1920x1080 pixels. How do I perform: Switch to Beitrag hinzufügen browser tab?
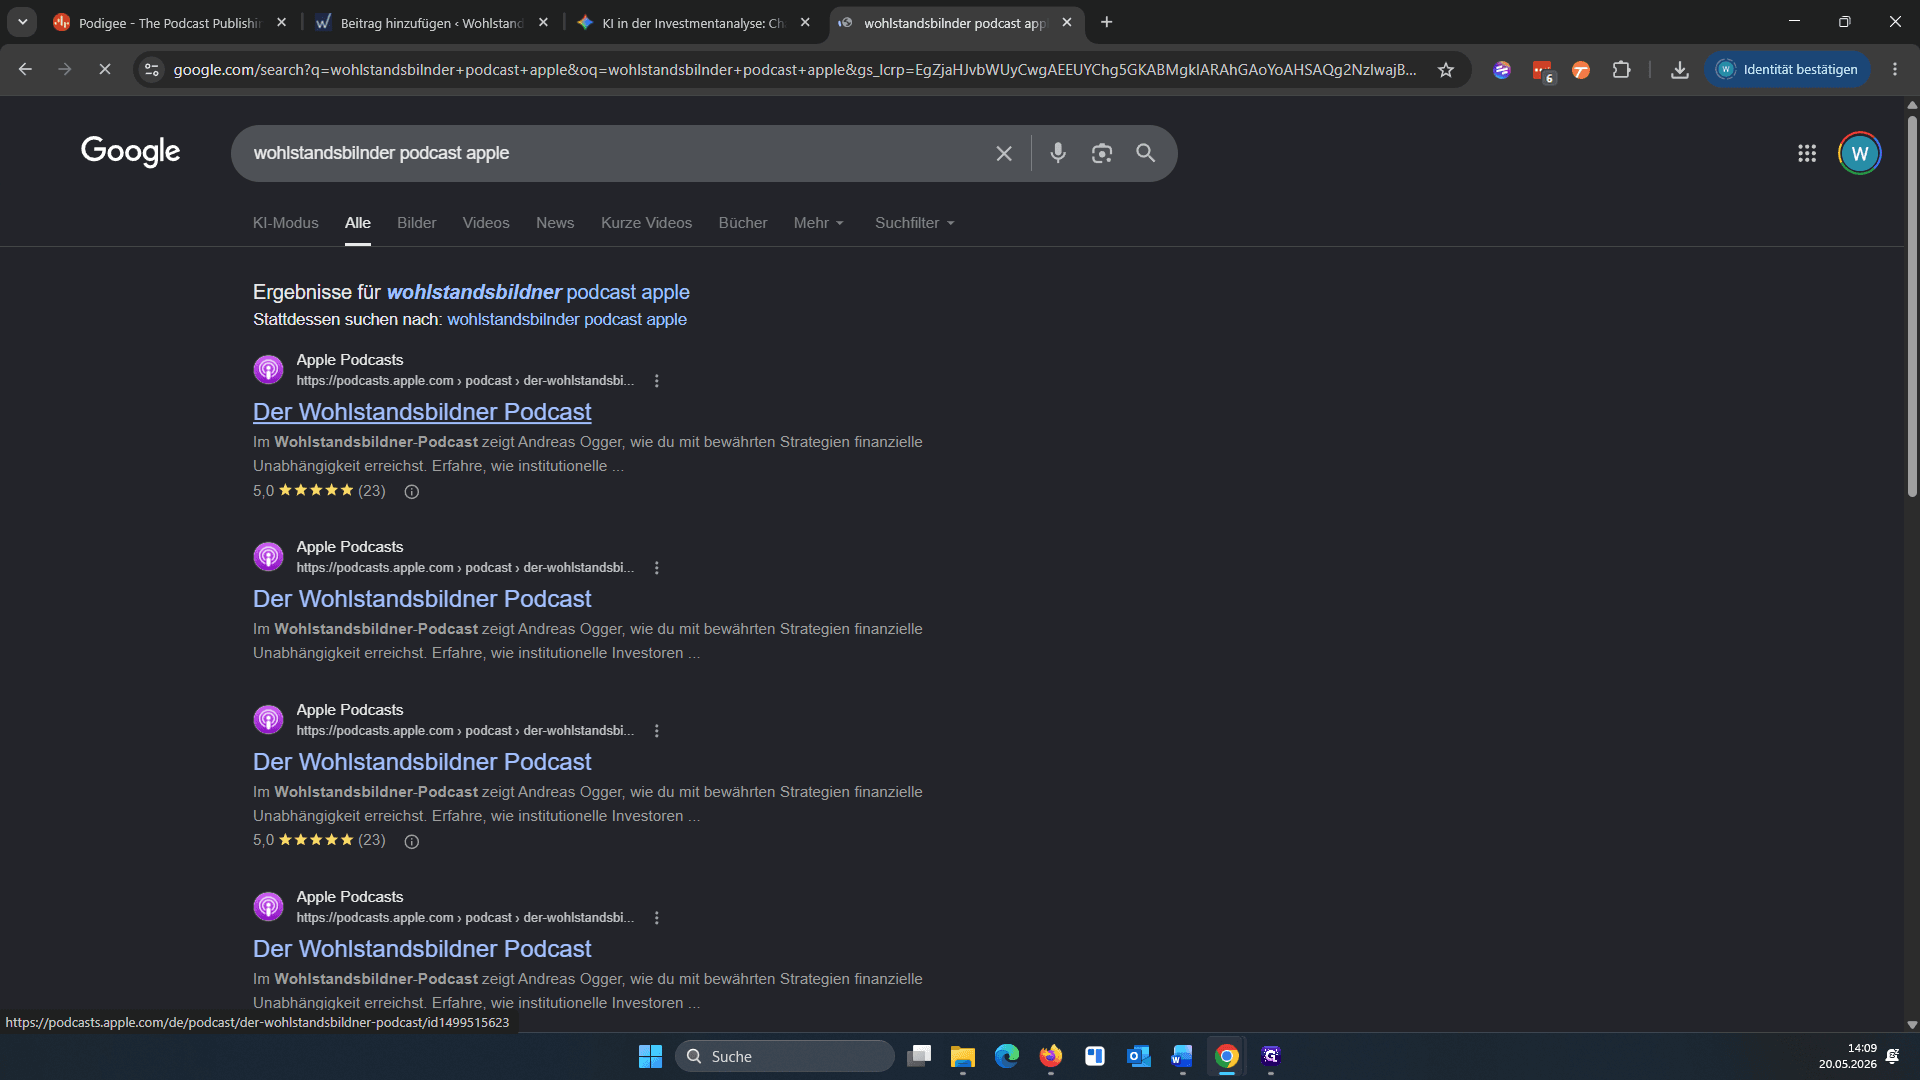coord(432,22)
